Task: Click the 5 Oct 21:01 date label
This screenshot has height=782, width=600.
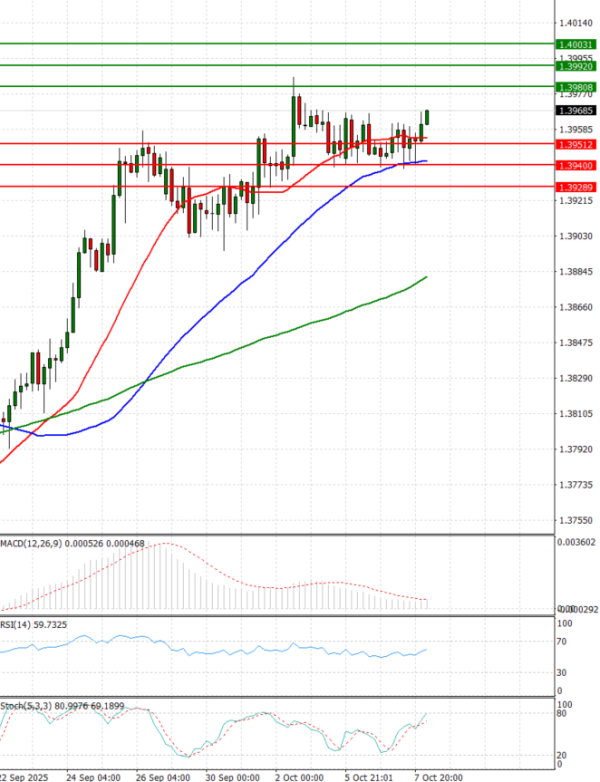Action: click(370, 775)
